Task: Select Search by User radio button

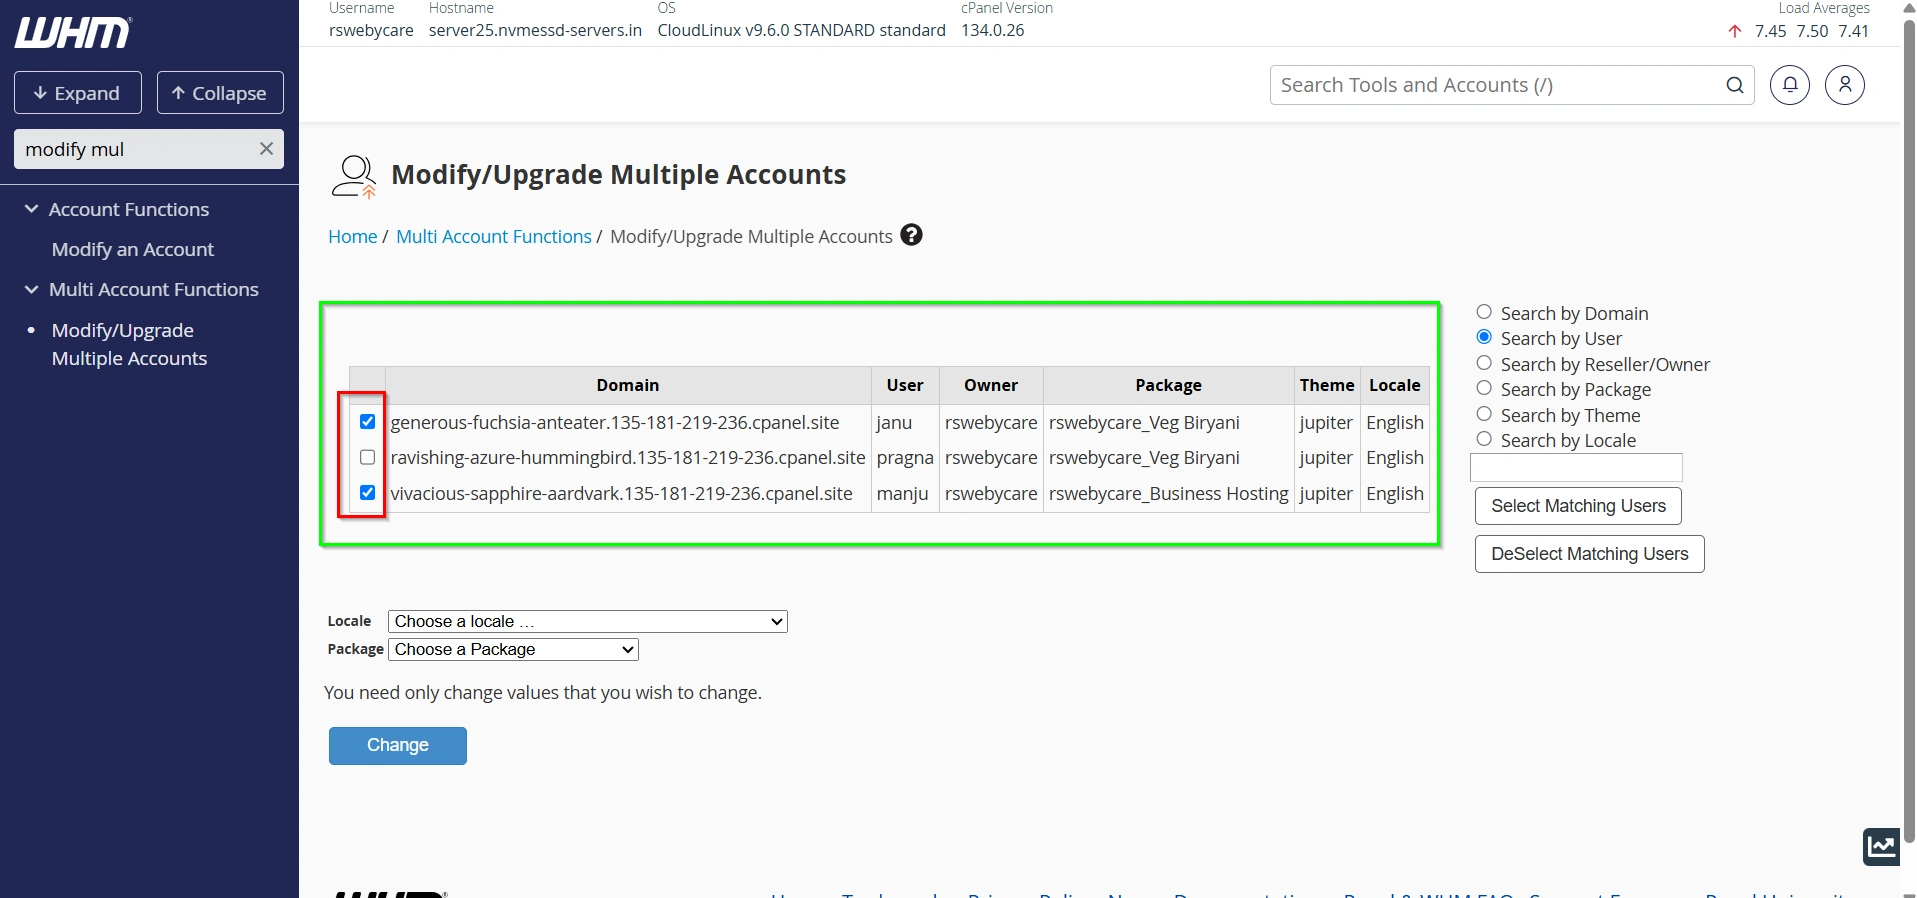Action: point(1484,337)
